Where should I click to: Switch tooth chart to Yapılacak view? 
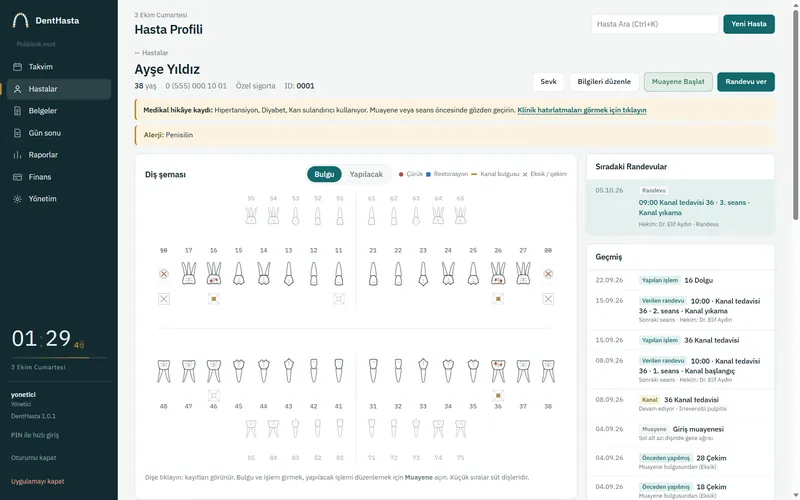[x=366, y=174]
